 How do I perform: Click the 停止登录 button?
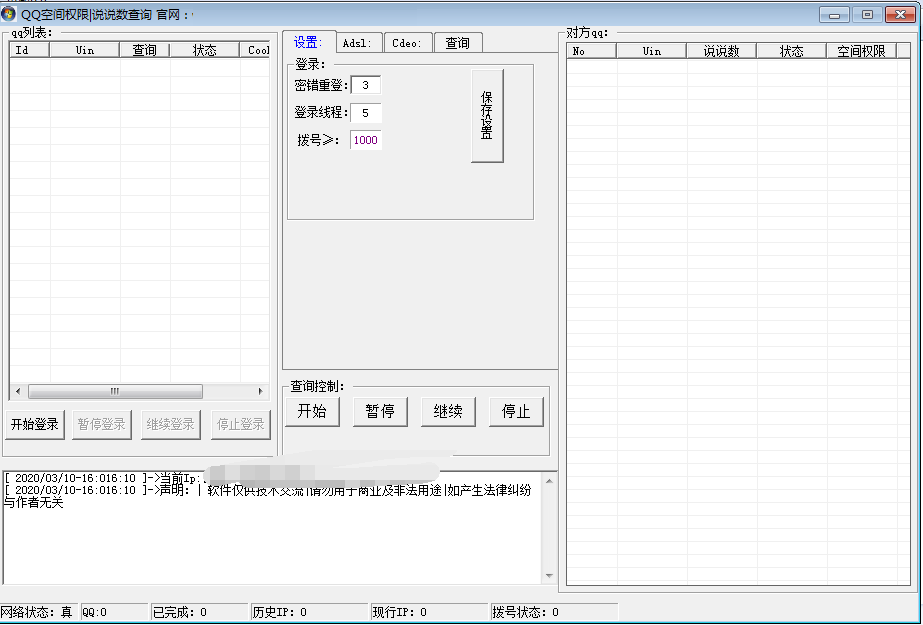pyautogui.click(x=241, y=424)
